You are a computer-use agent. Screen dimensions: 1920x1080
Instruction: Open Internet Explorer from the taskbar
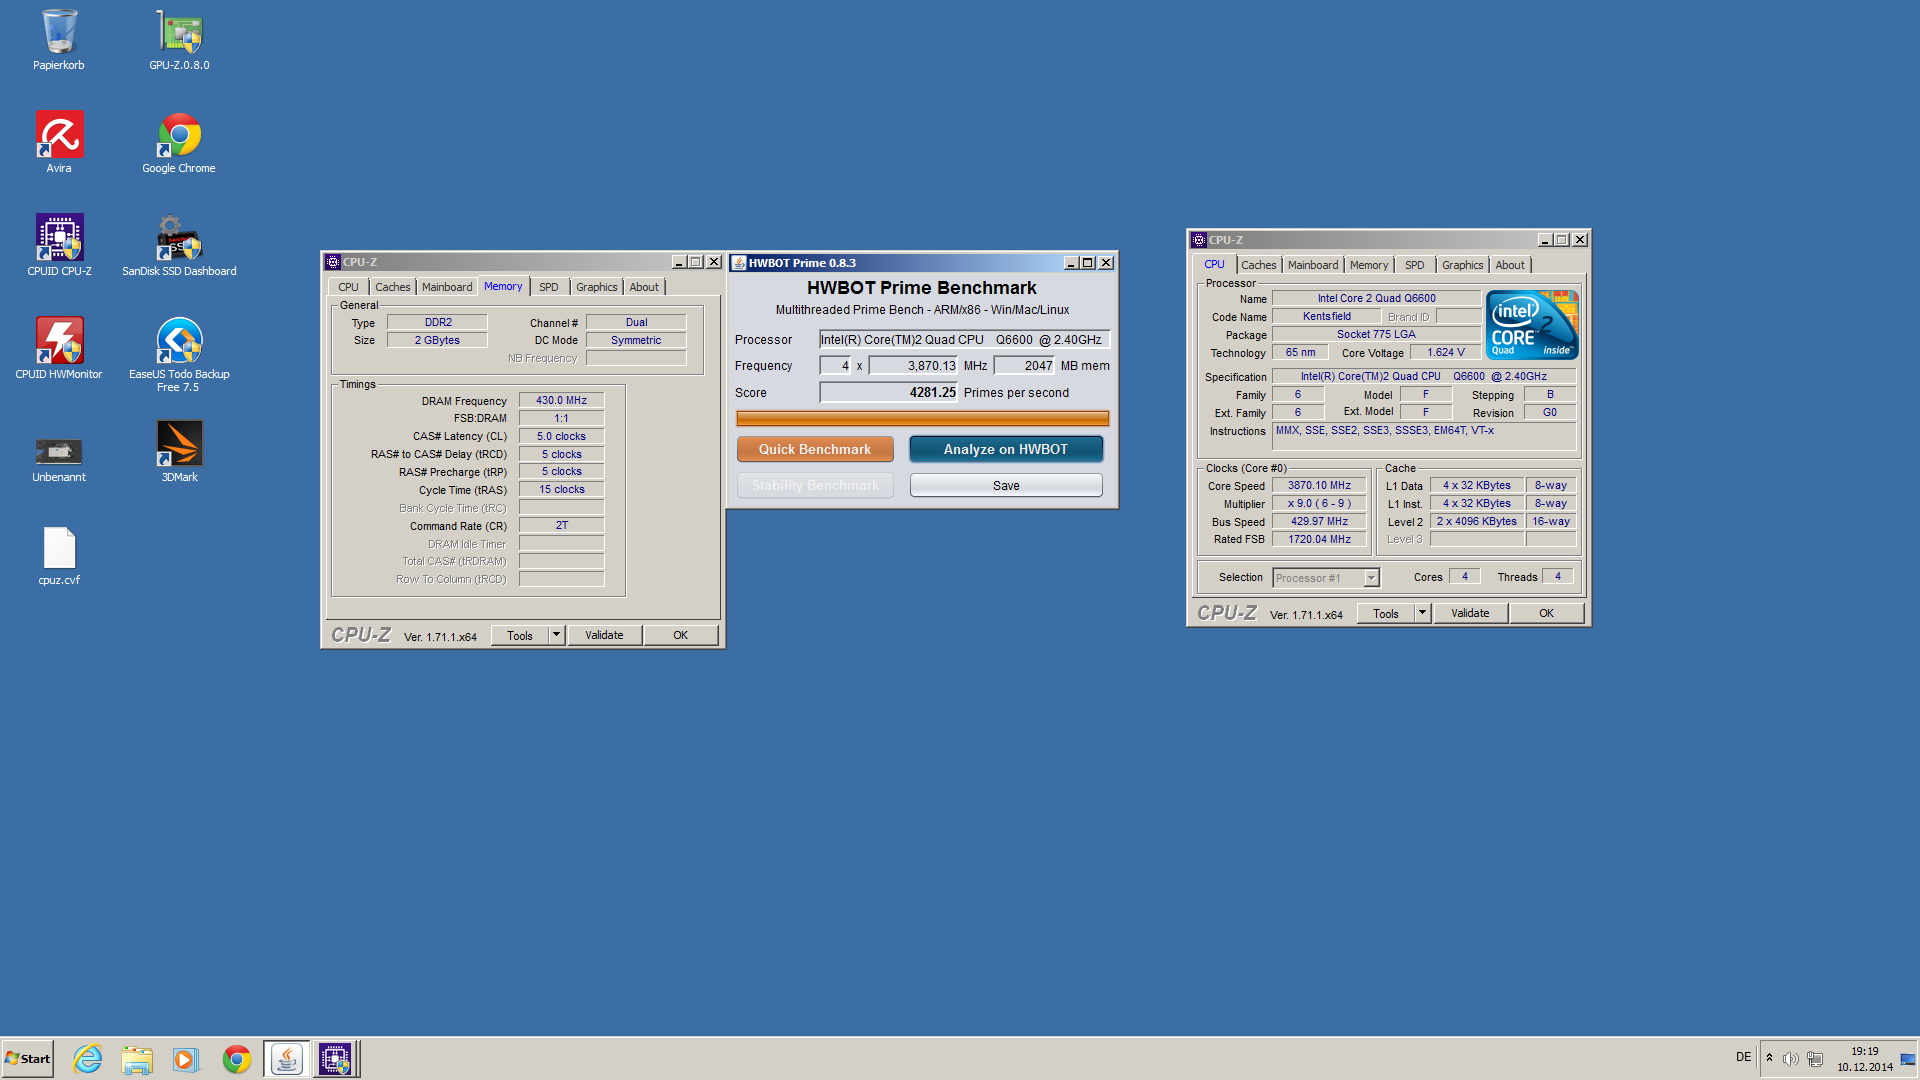(88, 1059)
